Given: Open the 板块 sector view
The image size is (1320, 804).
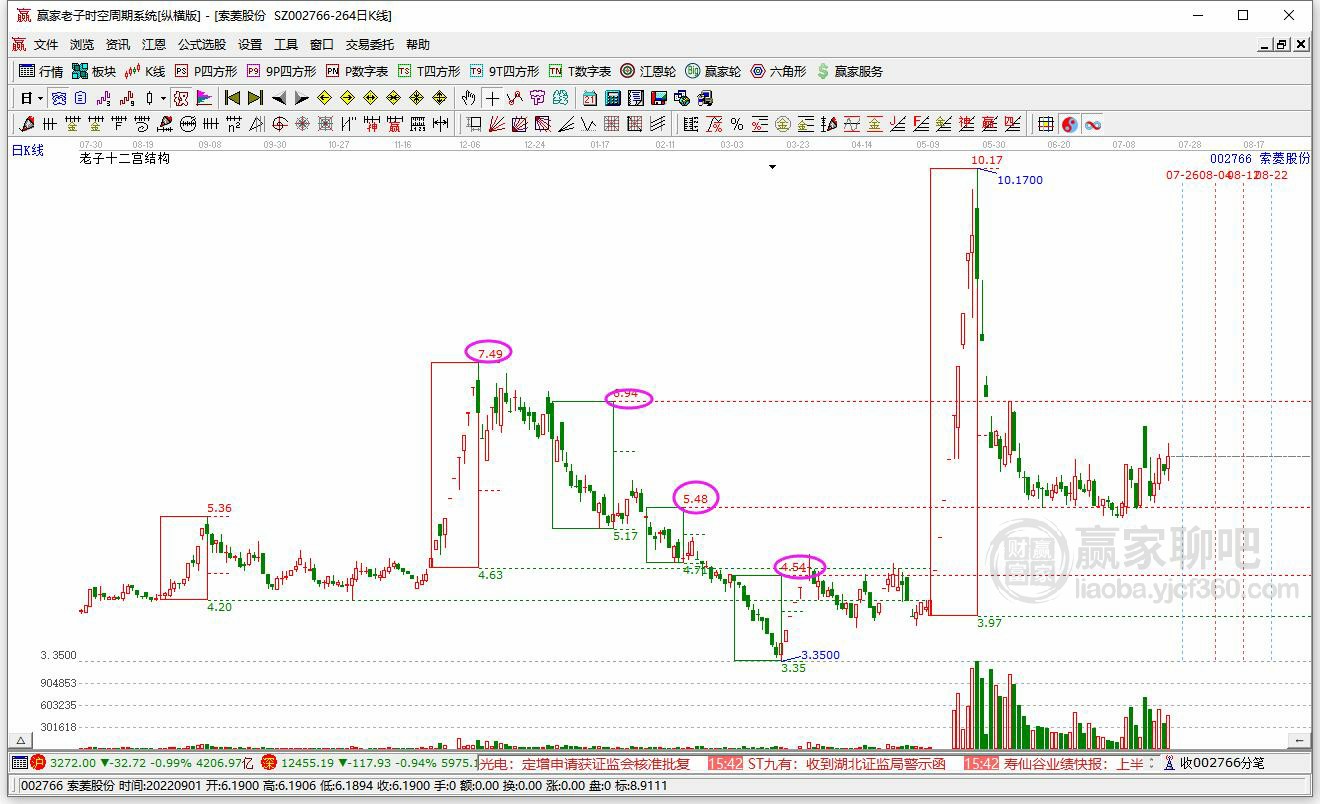Looking at the screenshot, I should (94, 71).
